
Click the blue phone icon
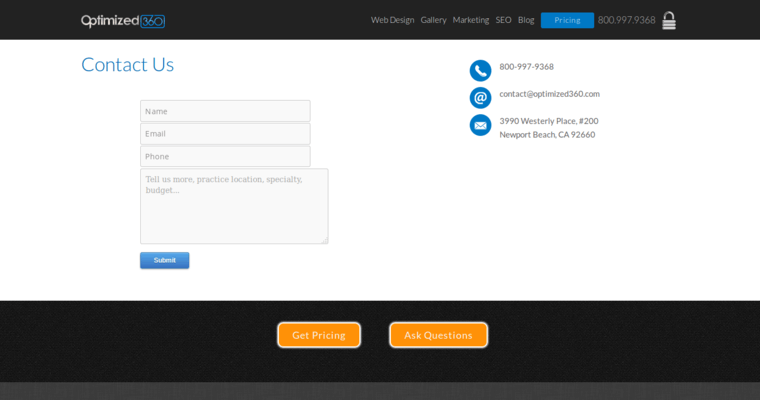pos(480,70)
